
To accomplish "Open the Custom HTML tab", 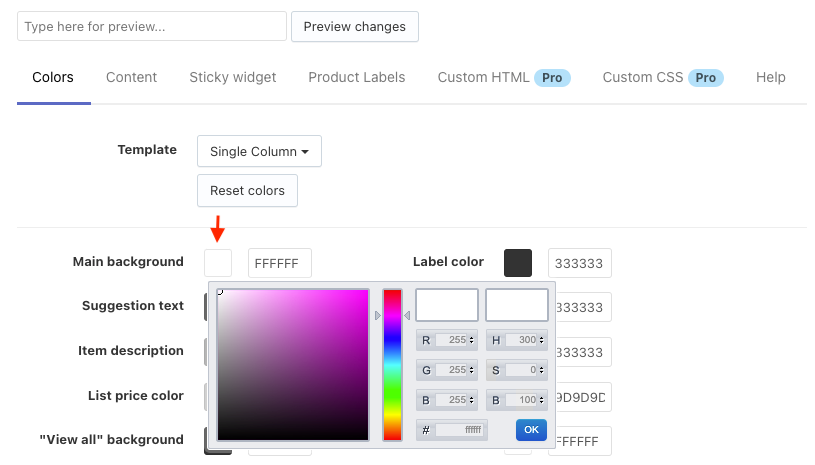I will click(483, 77).
